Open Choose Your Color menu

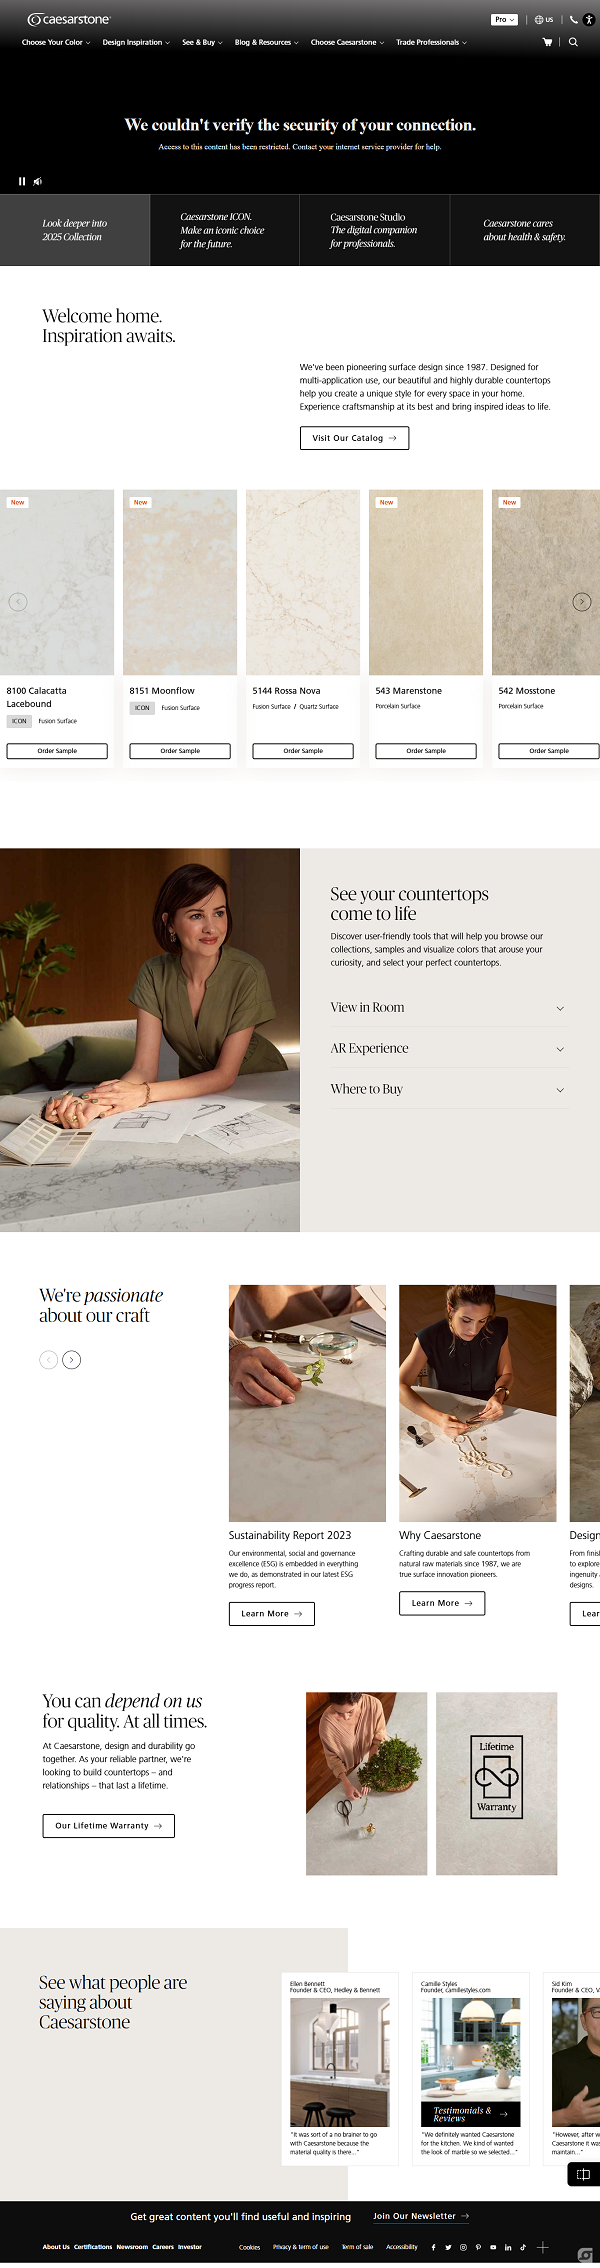pos(56,42)
